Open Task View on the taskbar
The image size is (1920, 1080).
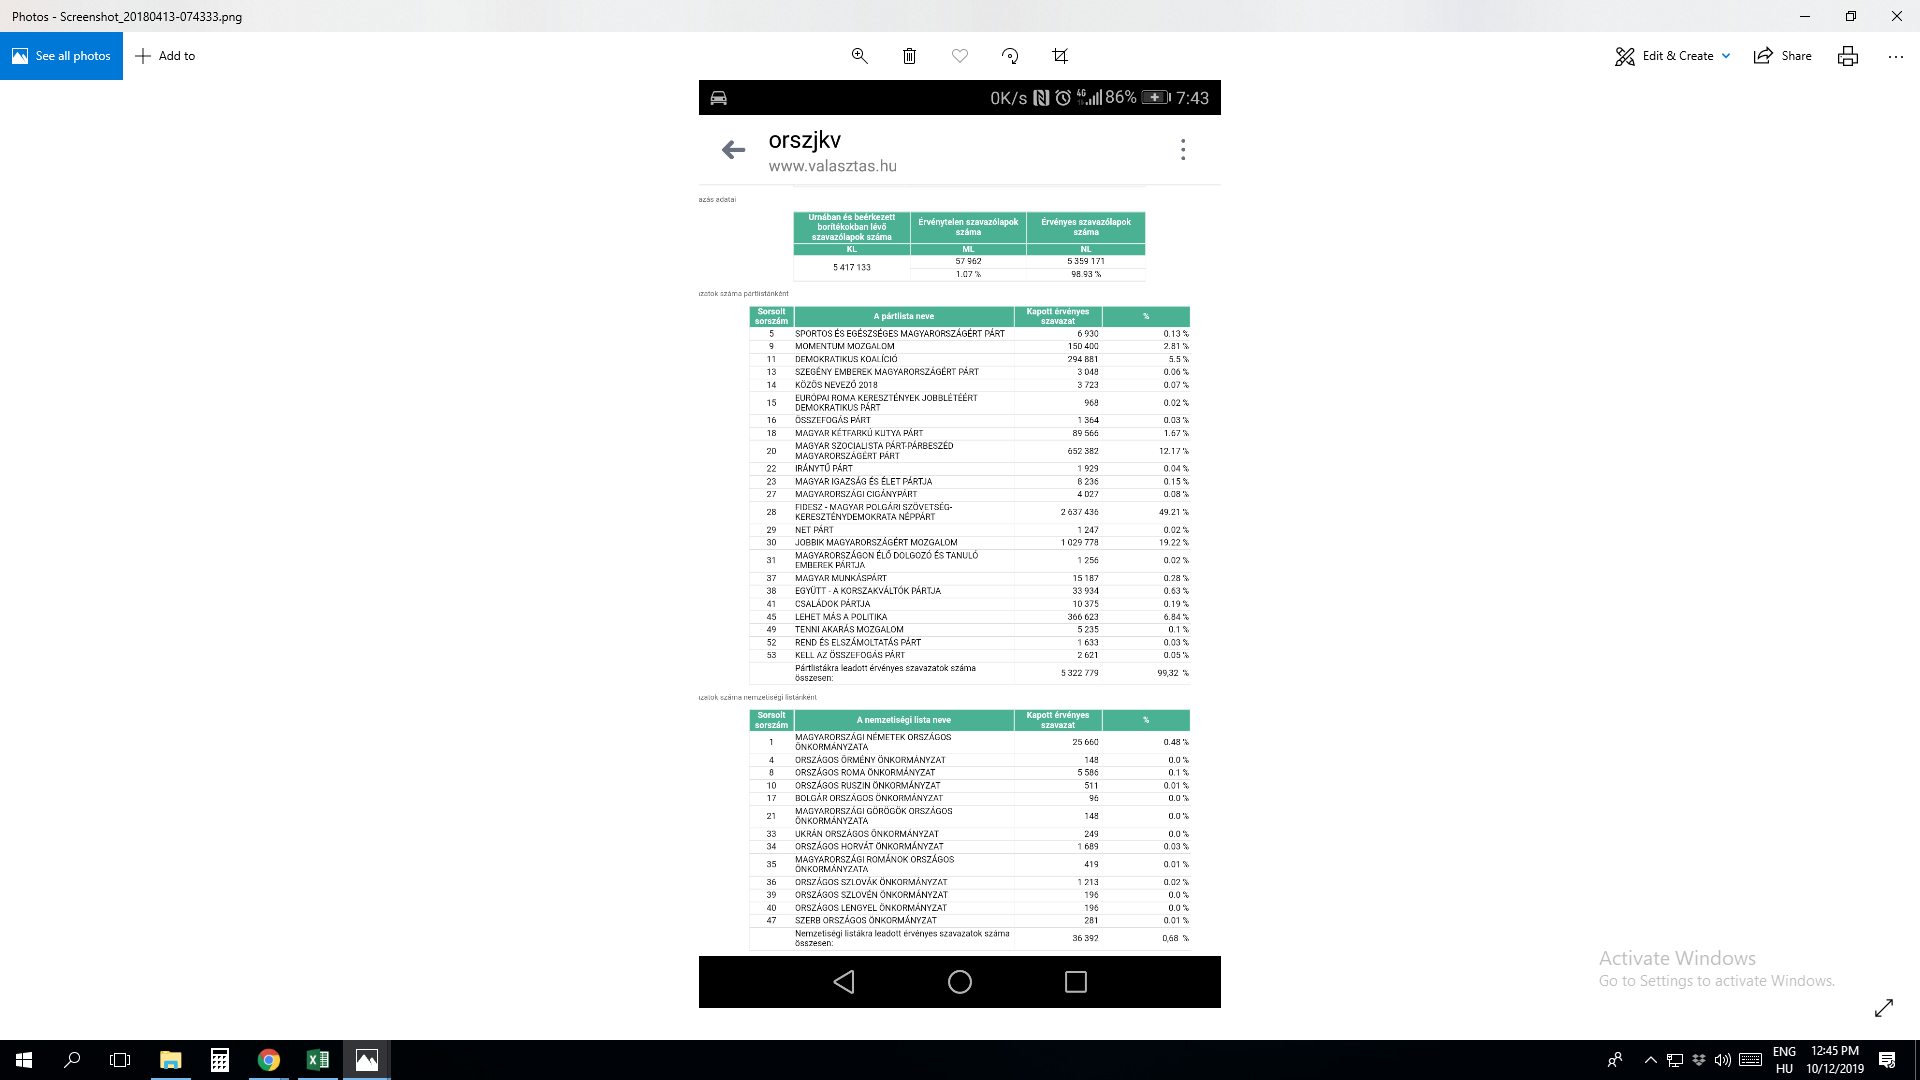click(x=120, y=1060)
